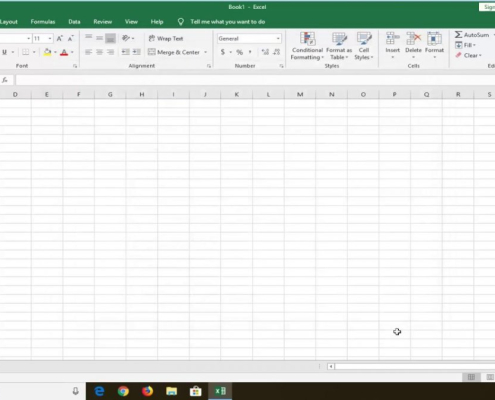Increase the font size with A-up icon
This screenshot has width=495, height=400.
(x=59, y=39)
